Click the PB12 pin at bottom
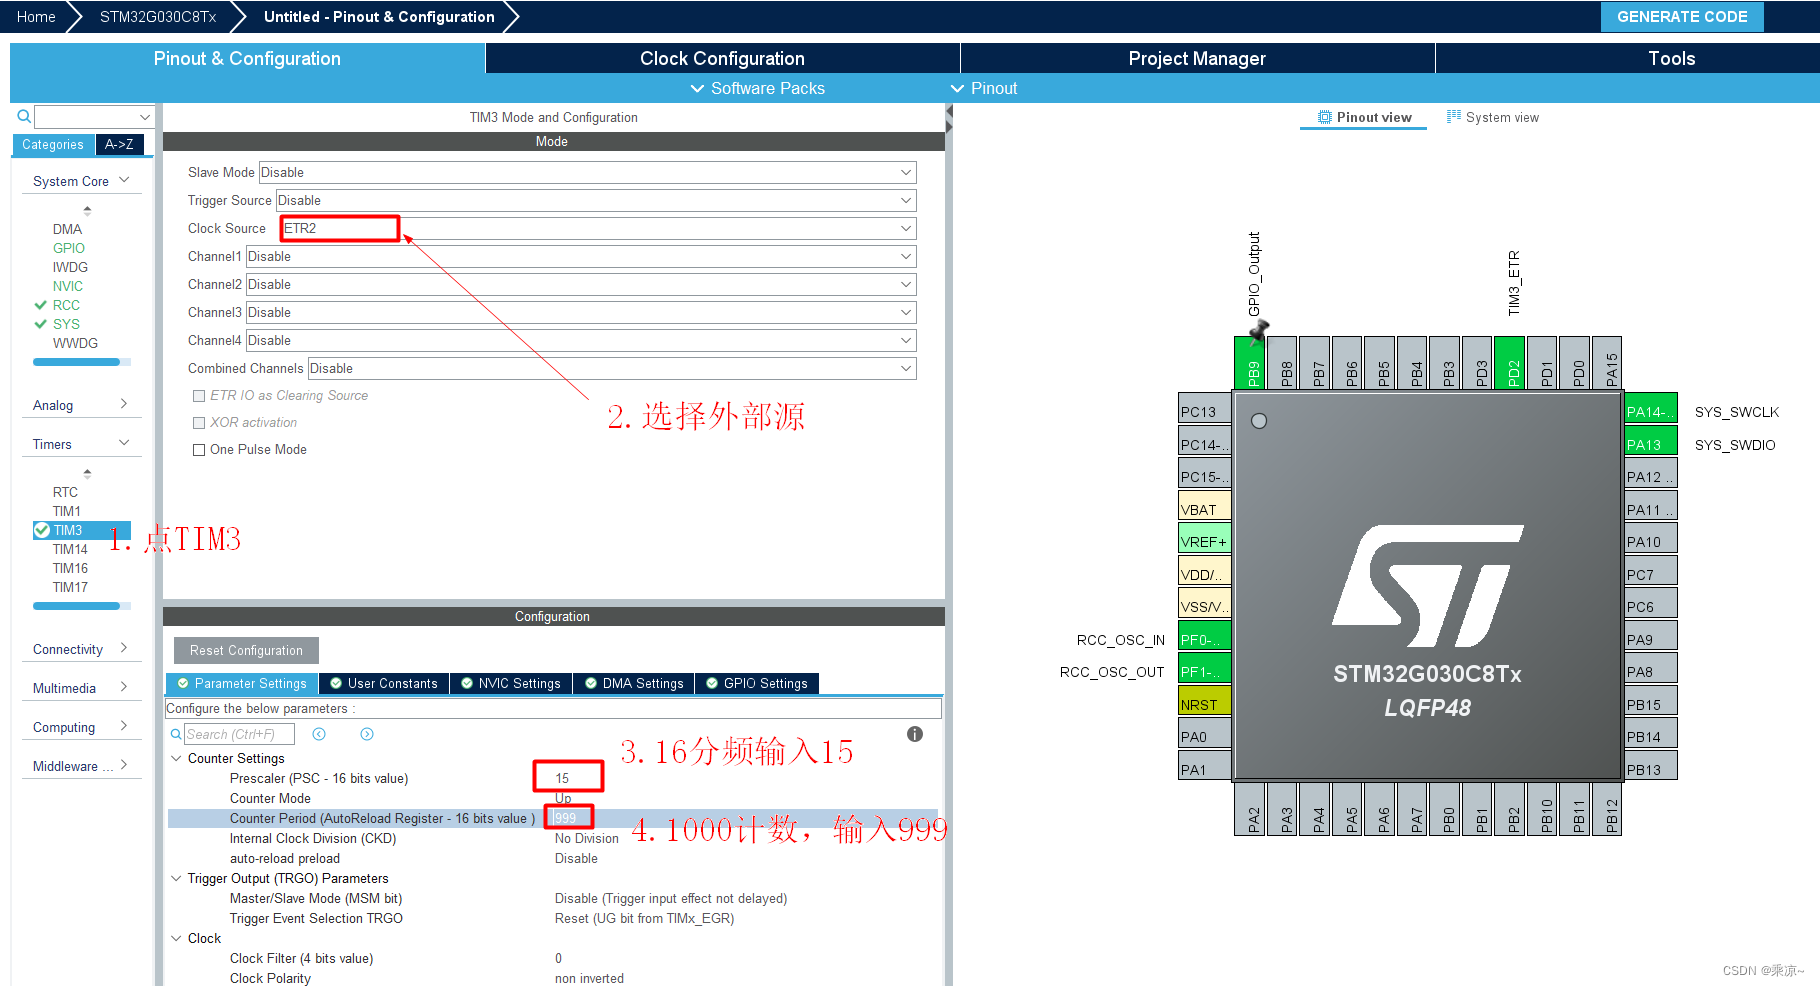 coord(1607,809)
